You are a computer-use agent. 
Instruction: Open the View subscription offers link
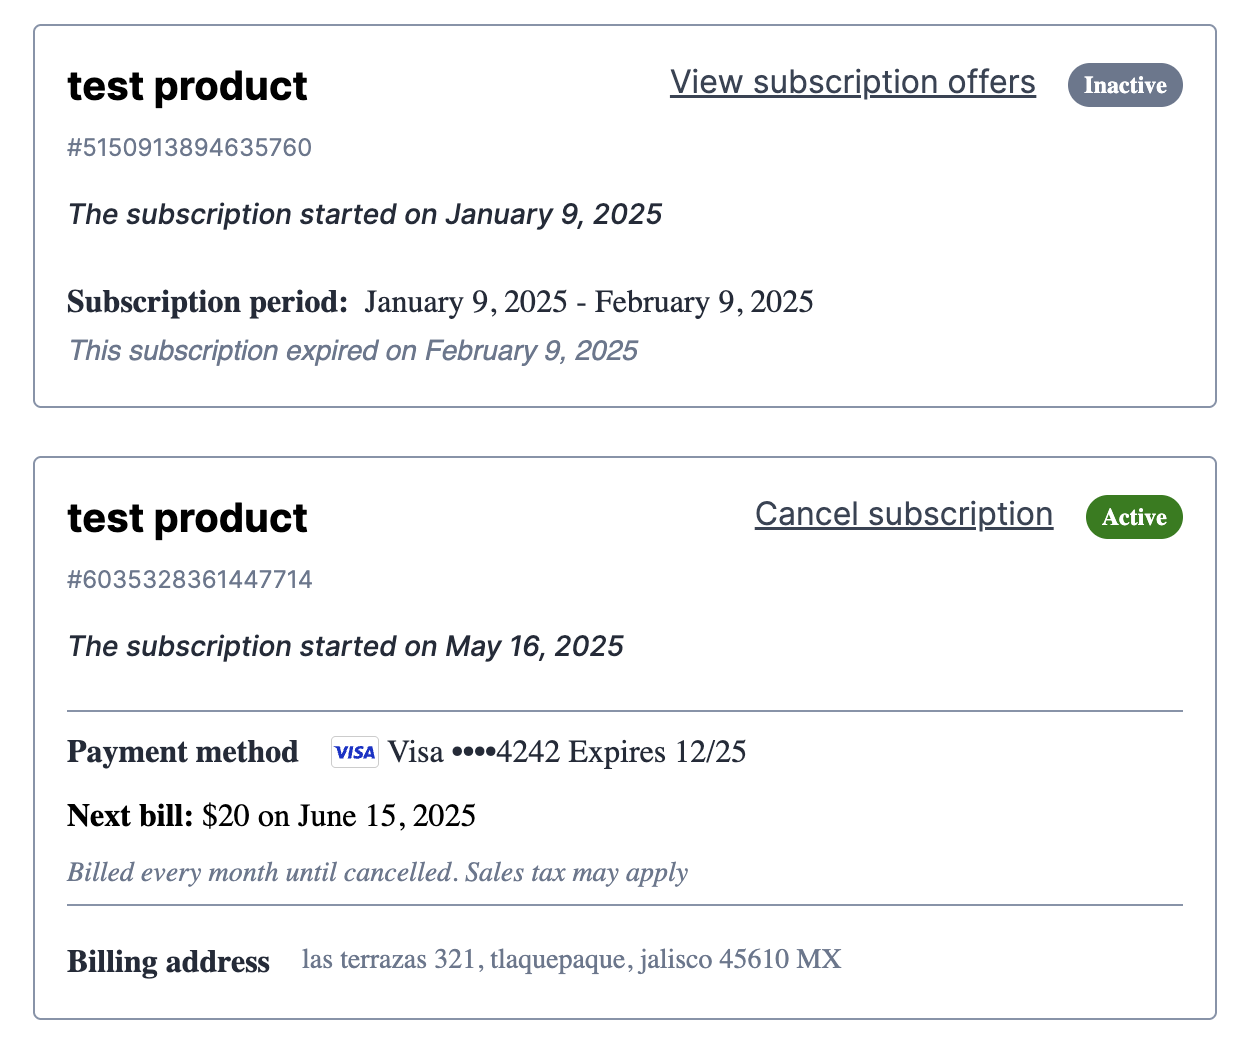coord(853,82)
